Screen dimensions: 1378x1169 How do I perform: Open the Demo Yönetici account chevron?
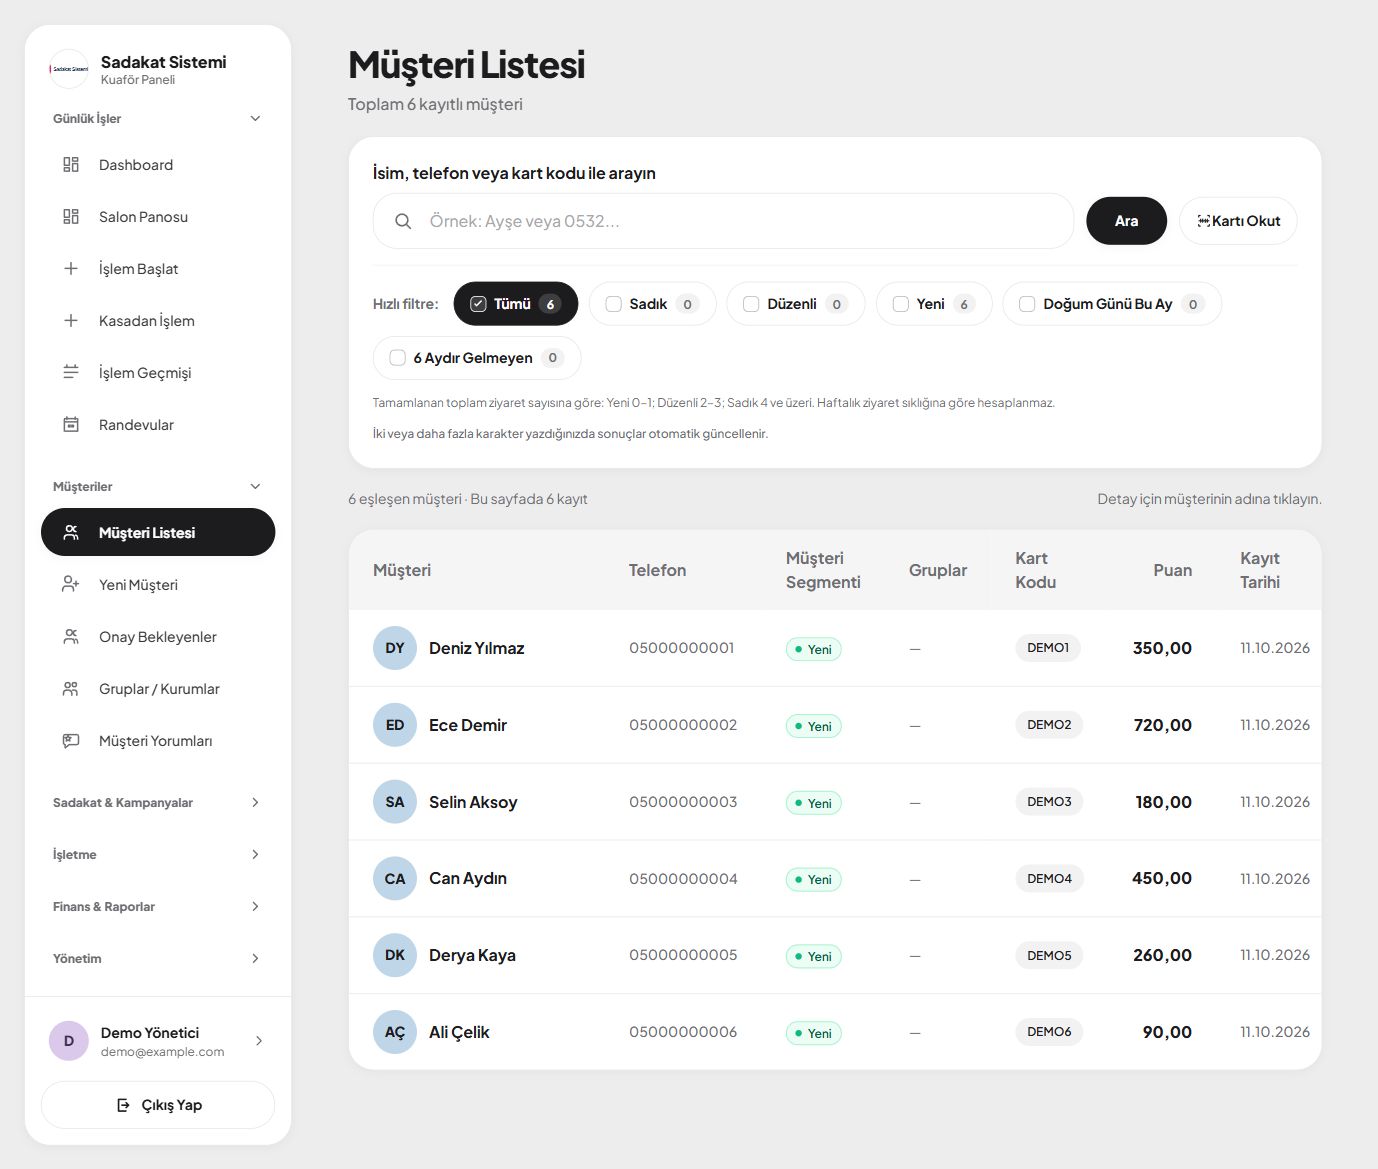tap(259, 1041)
